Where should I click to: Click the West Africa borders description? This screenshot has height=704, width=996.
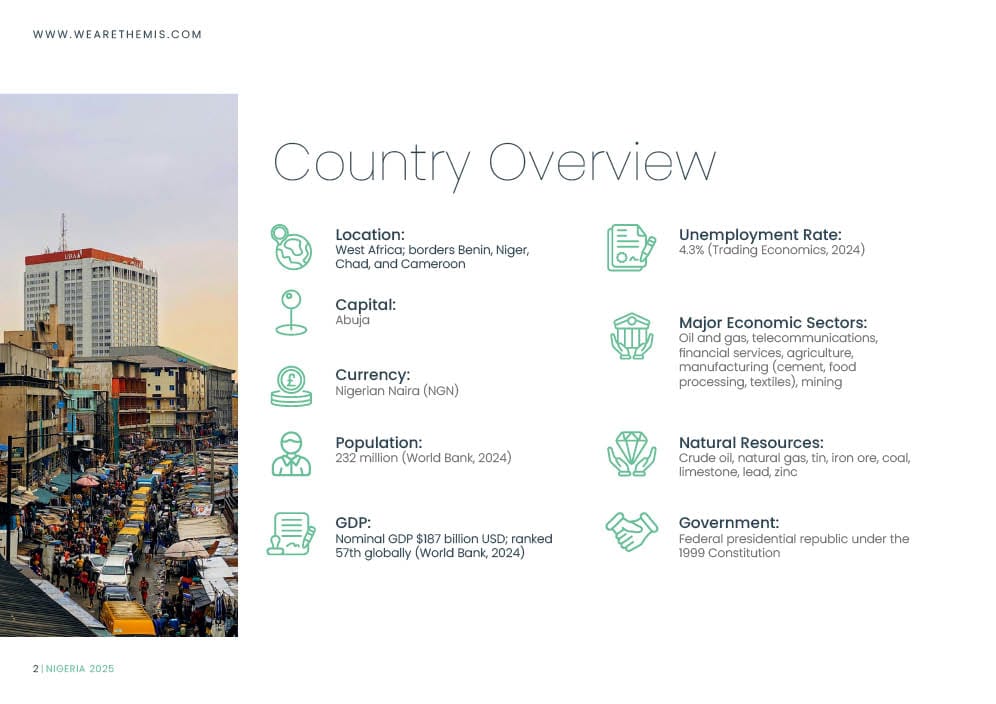[x=432, y=257]
